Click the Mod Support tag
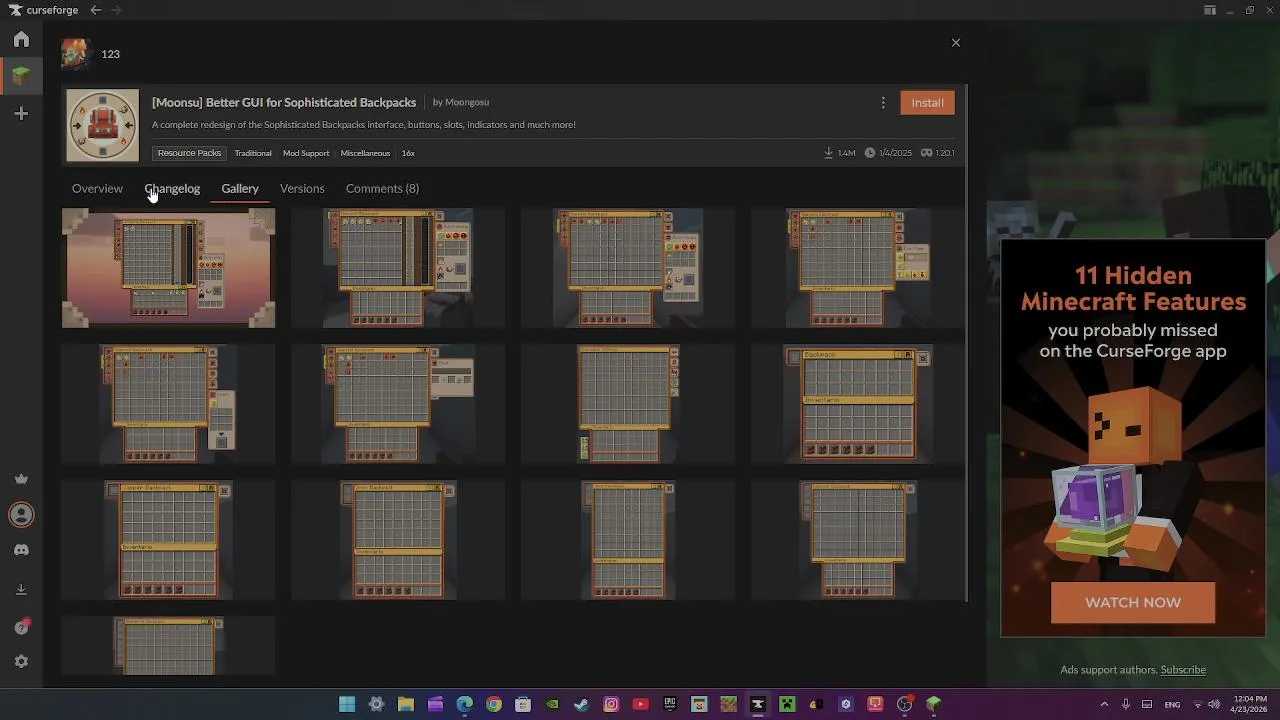This screenshot has width=1280, height=720. 306,153
